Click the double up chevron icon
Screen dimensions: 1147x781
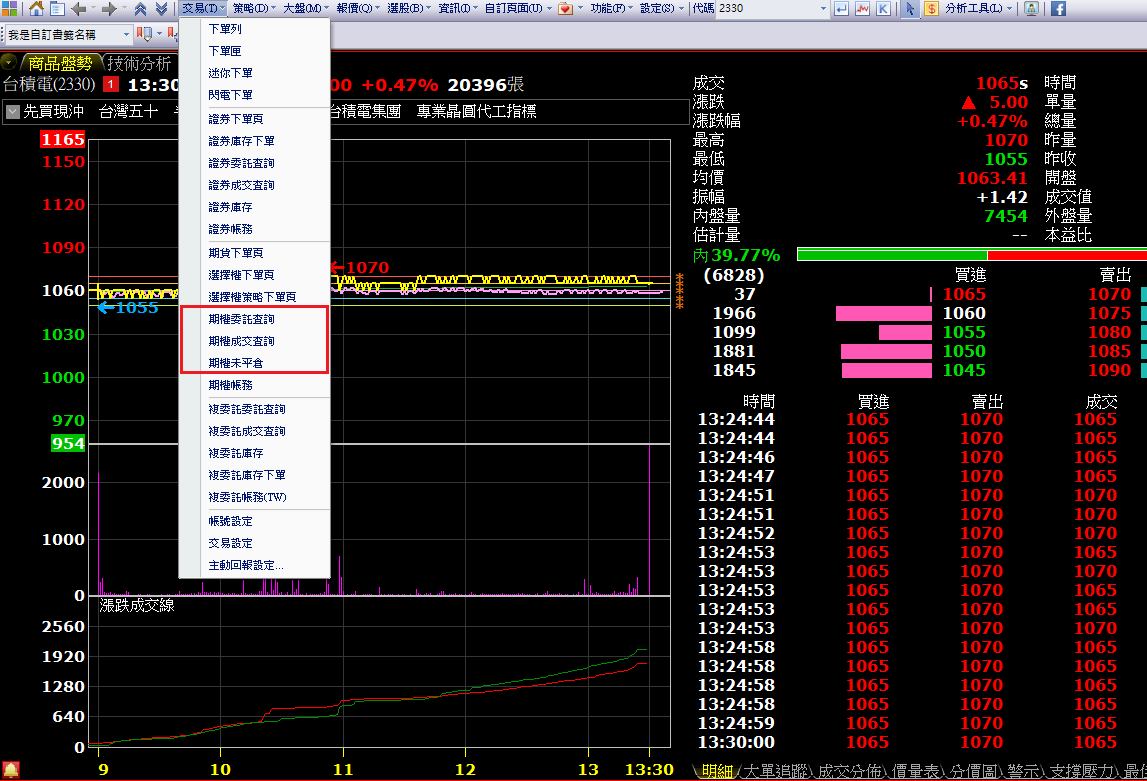tap(140, 9)
